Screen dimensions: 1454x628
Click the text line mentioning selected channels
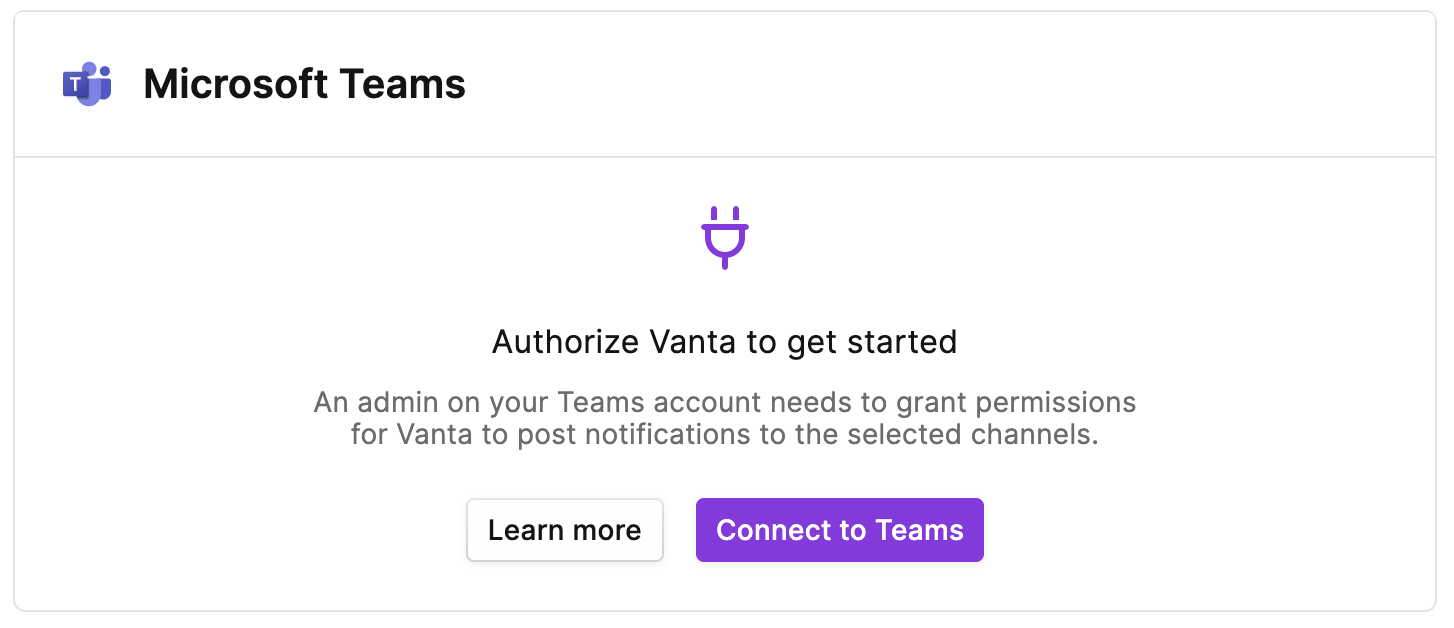click(x=725, y=436)
